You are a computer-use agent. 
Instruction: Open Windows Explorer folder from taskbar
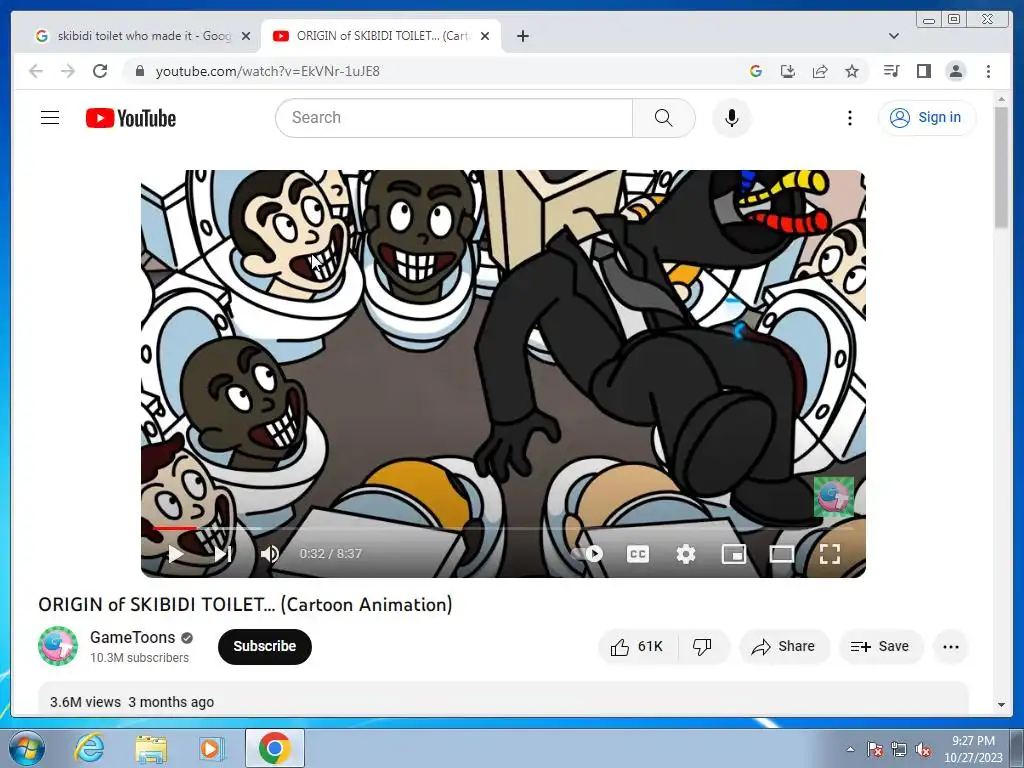click(151, 748)
